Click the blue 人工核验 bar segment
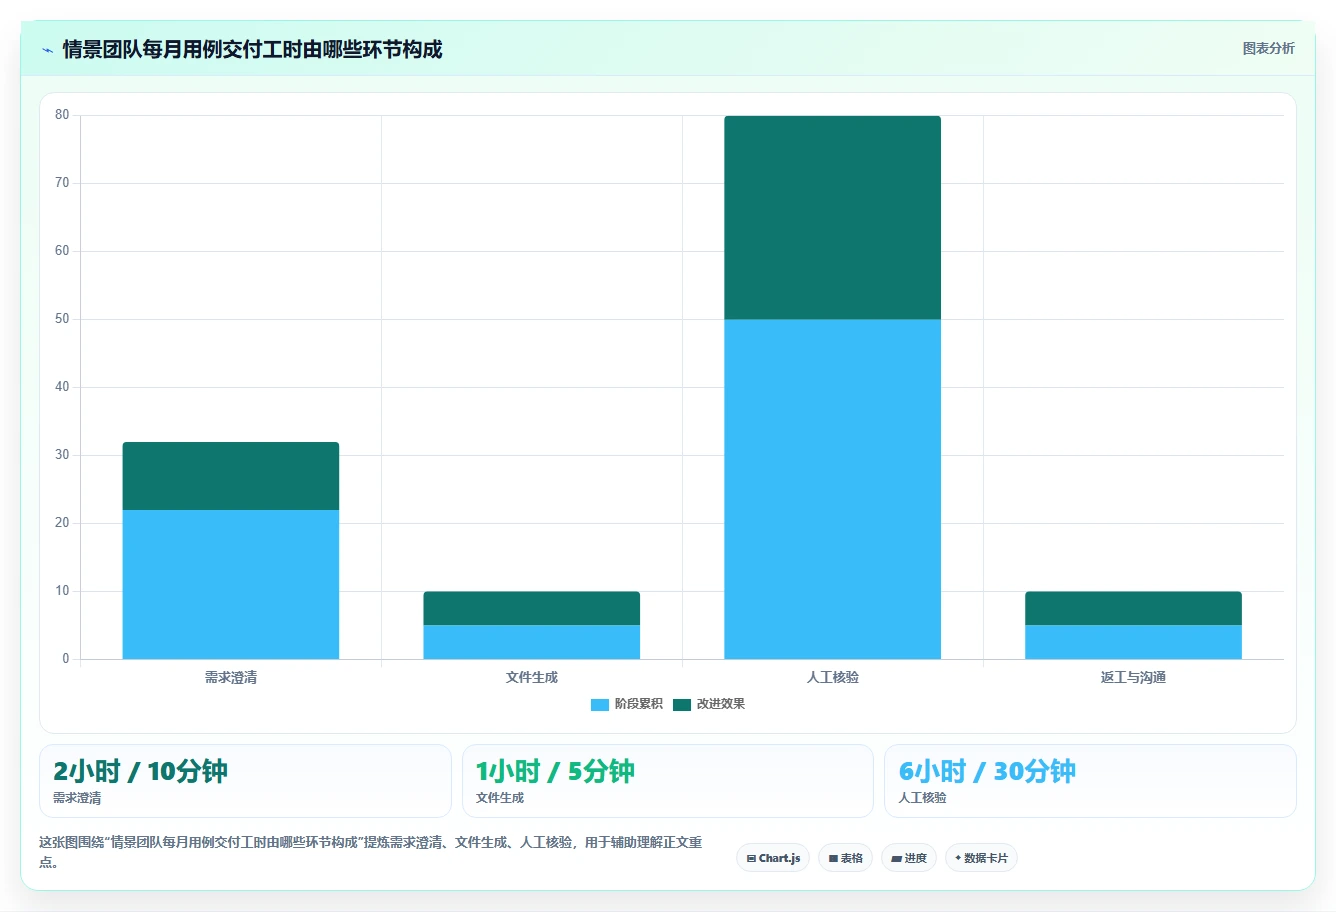The height and width of the screenshot is (912, 1336). click(x=833, y=489)
